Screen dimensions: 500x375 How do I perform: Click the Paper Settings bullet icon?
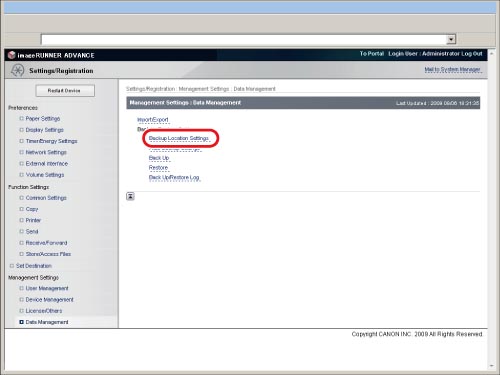pos(21,119)
